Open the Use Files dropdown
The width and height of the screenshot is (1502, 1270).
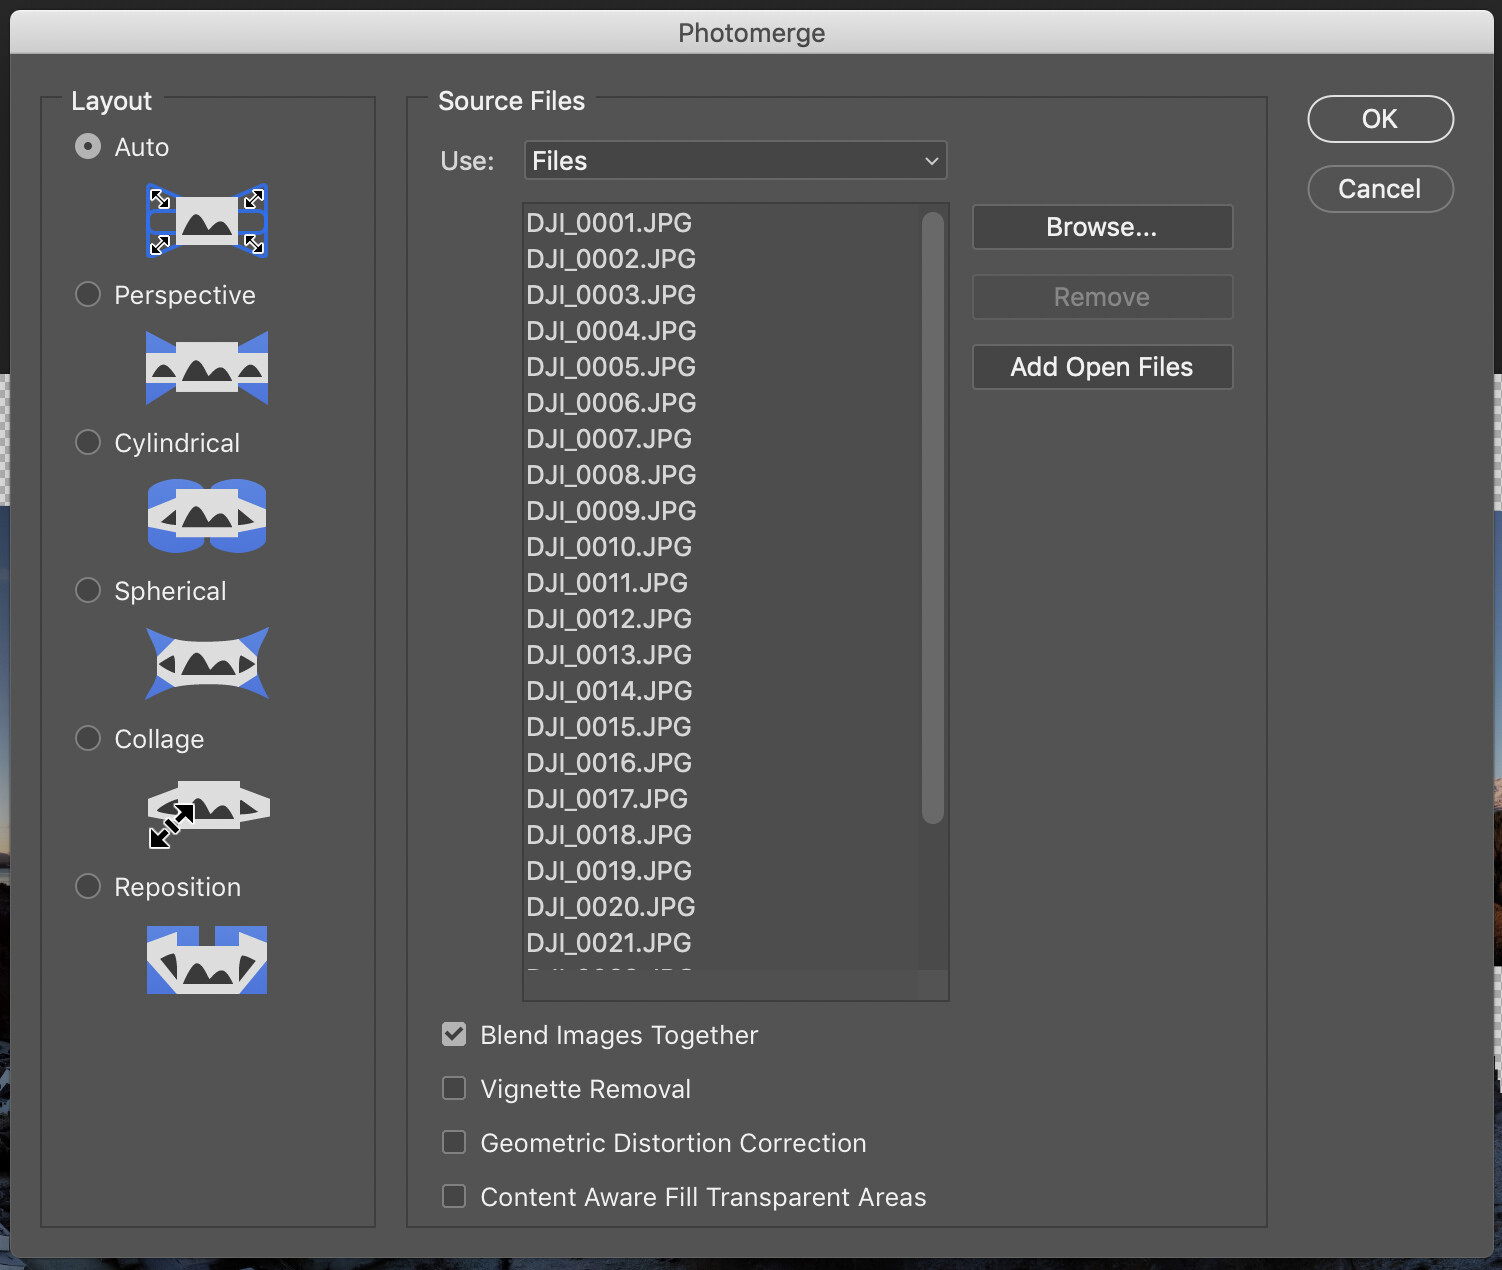tap(735, 161)
